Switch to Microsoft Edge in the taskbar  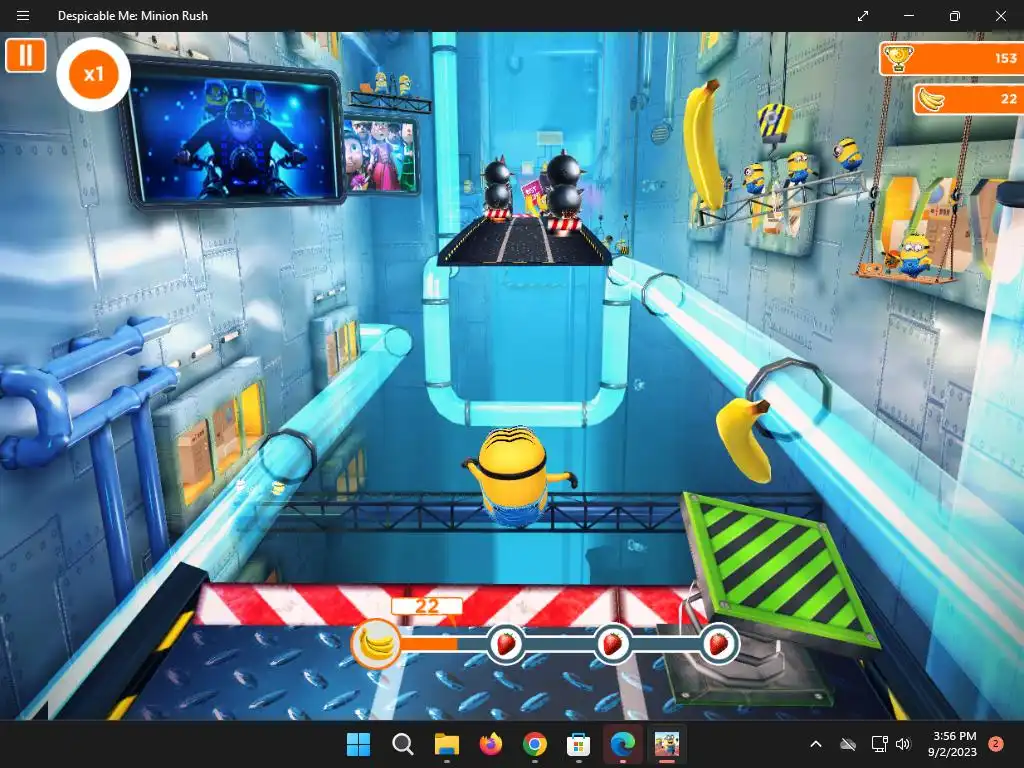click(x=622, y=744)
